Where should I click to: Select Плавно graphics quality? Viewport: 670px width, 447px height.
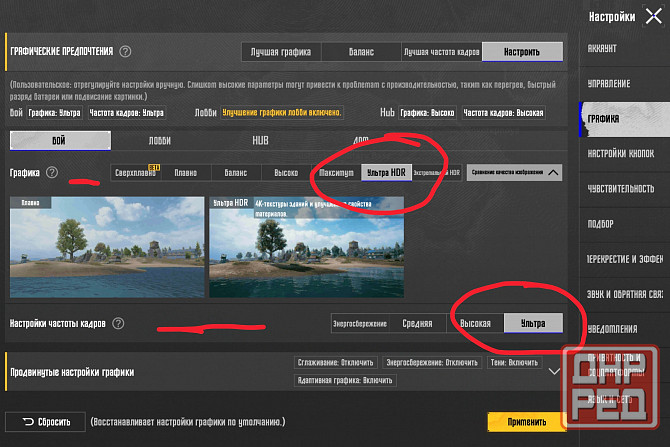pos(184,172)
